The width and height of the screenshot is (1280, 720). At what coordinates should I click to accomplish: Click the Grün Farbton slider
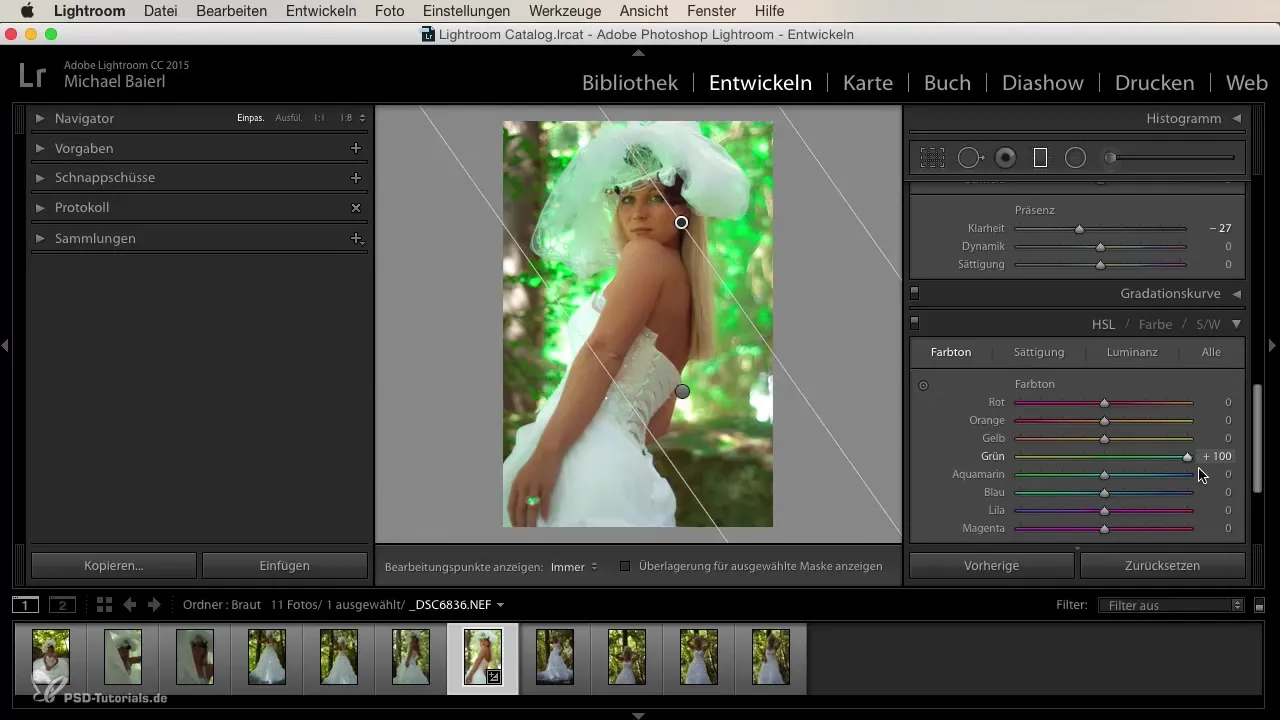pos(1104,457)
